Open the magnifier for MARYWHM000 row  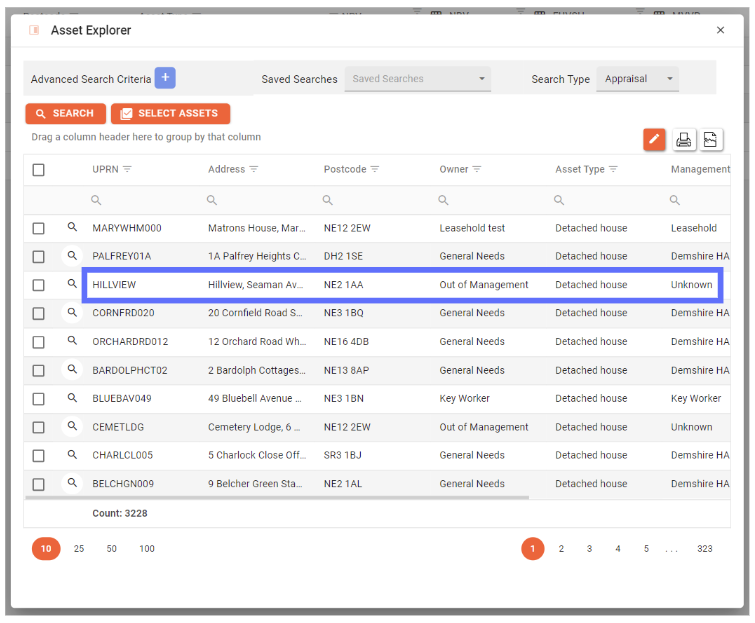tap(72, 228)
